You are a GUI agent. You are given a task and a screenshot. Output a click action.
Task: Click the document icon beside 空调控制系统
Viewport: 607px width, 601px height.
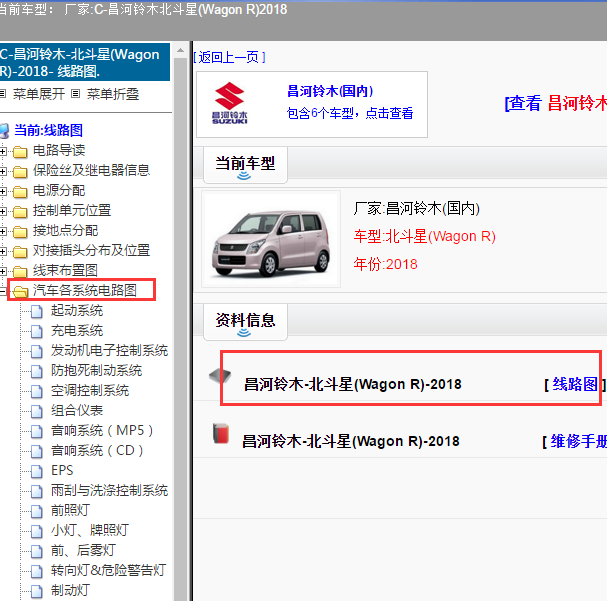pos(37,391)
